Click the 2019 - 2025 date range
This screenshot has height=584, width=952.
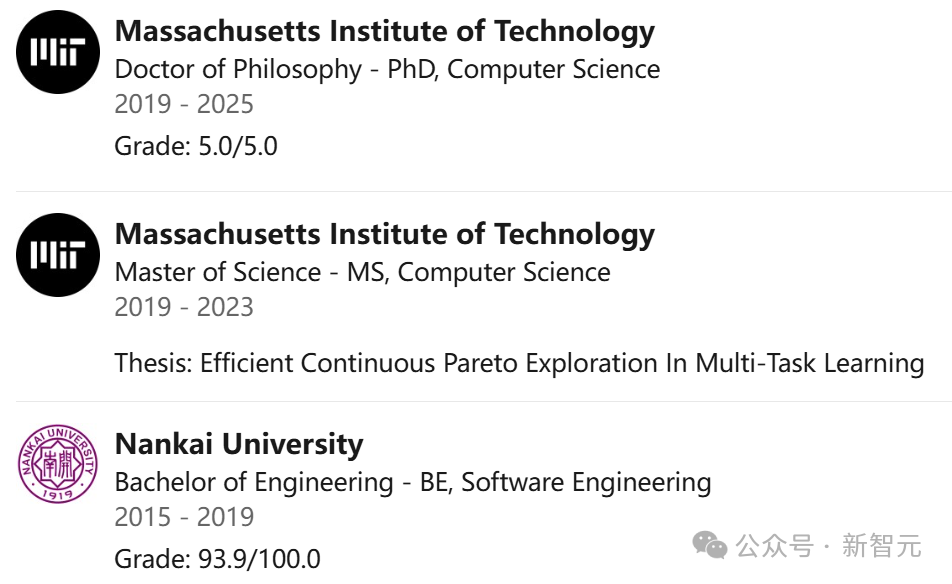click(x=184, y=104)
